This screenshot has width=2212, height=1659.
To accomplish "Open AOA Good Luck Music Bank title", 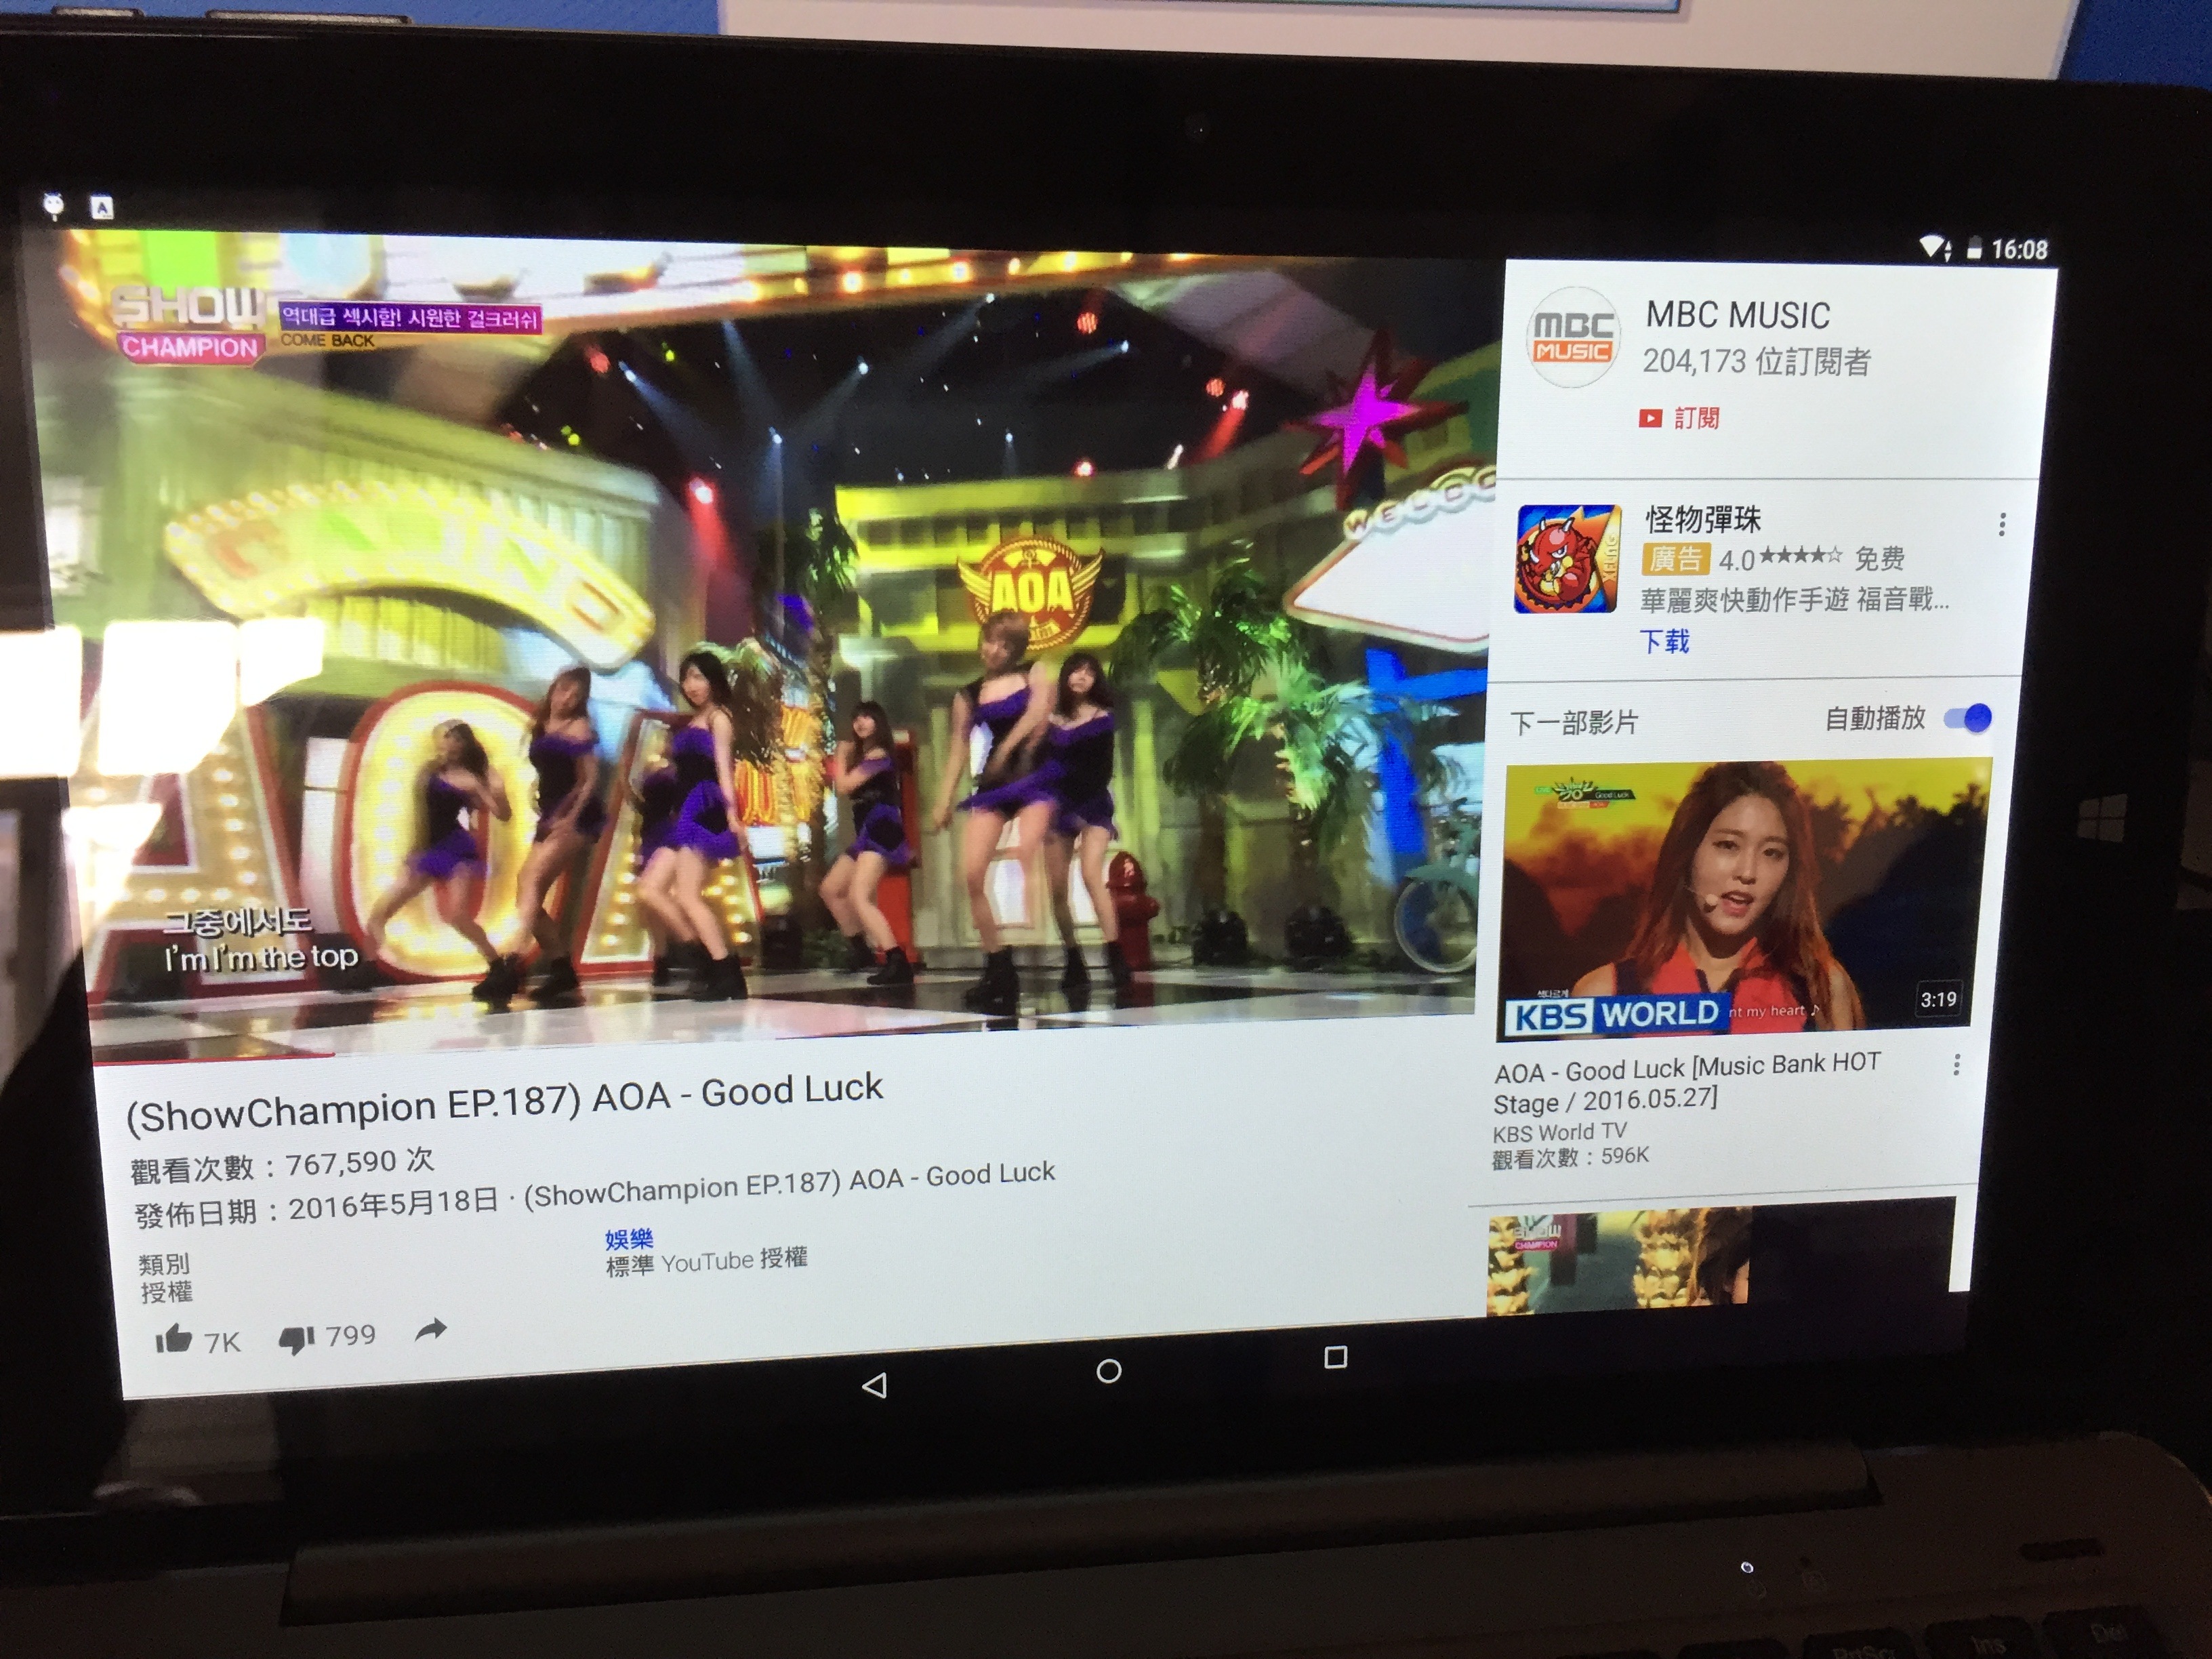I will pos(1687,1083).
